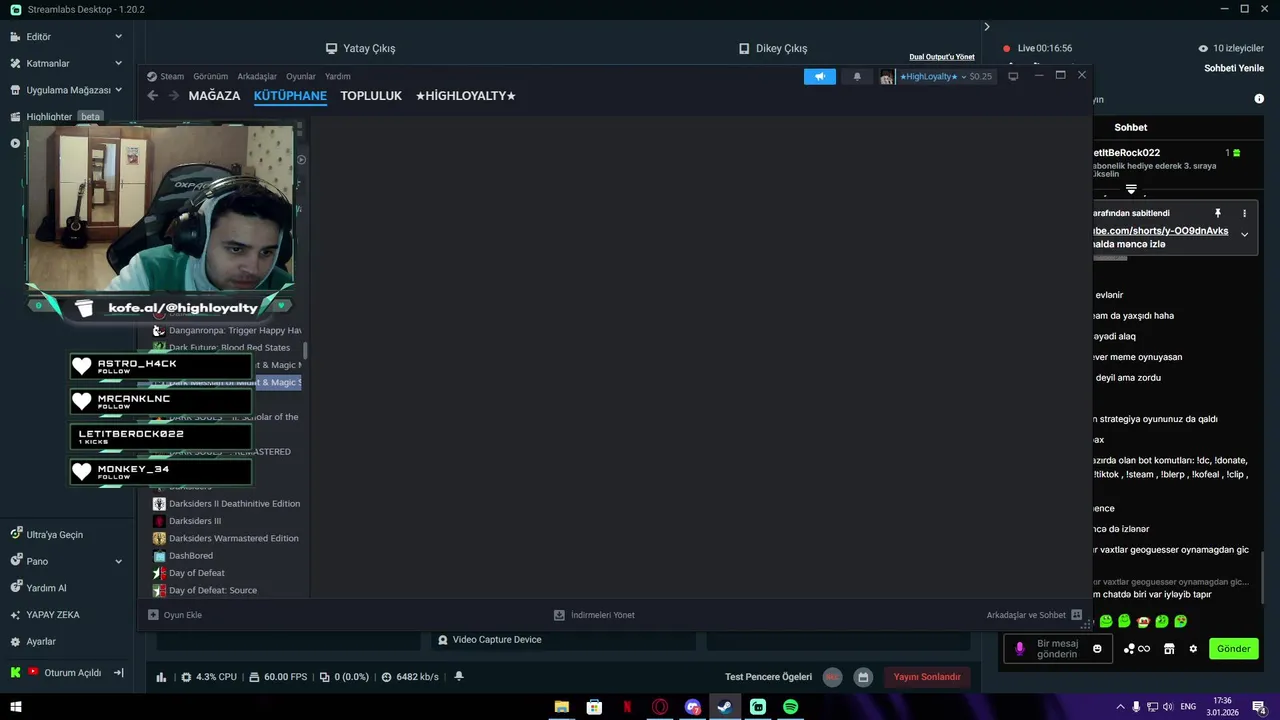The width and height of the screenshot is (1280, 720).
Task: Expand the Uygulama Mağazası sidebar menu
Action: click(118, 89)
